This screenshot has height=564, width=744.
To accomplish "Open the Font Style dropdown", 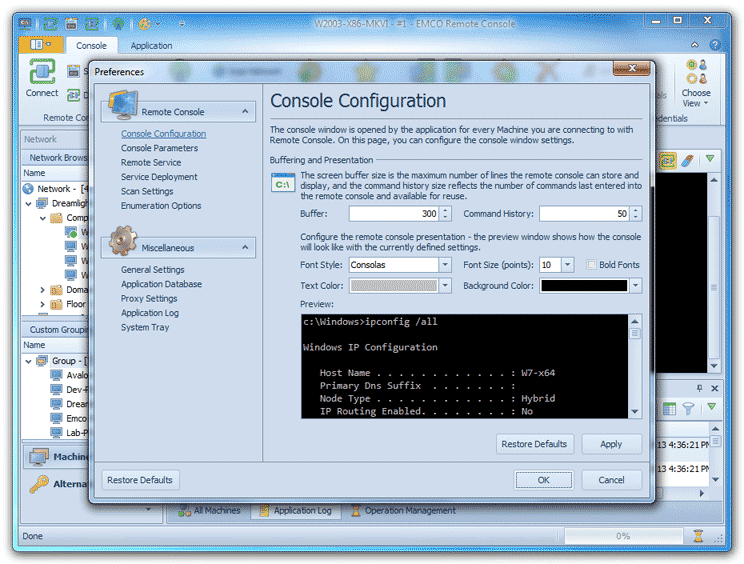I will pyautogui.click(x=445, y=265).
